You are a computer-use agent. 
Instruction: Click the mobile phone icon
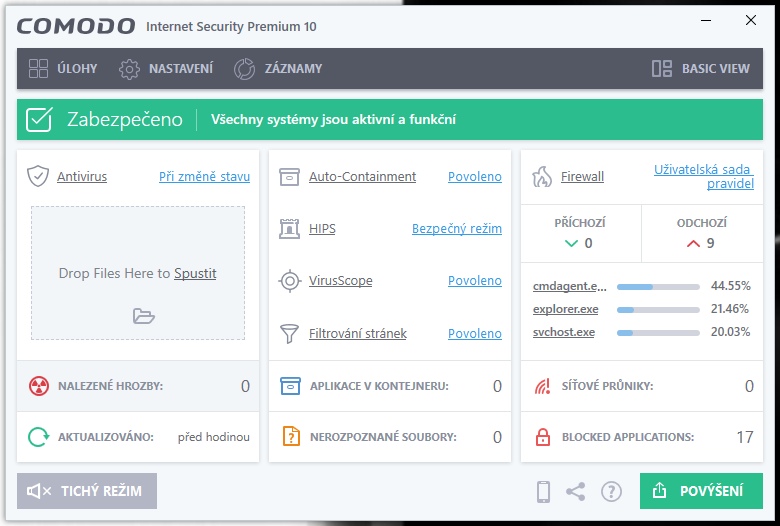coord(544,491)
